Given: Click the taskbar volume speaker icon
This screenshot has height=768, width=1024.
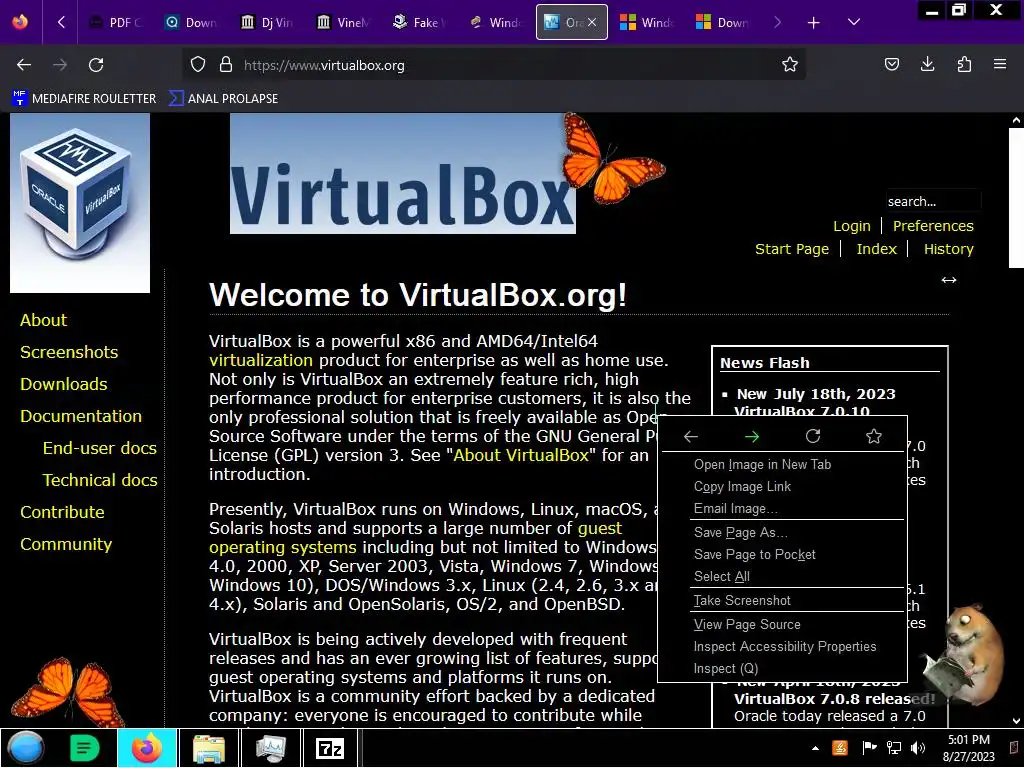Looking at the screenshot, I should [918, 748].
